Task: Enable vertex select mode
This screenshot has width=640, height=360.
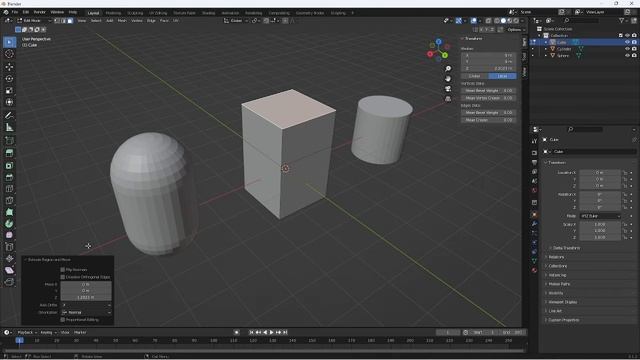Action: pos(57,20)
